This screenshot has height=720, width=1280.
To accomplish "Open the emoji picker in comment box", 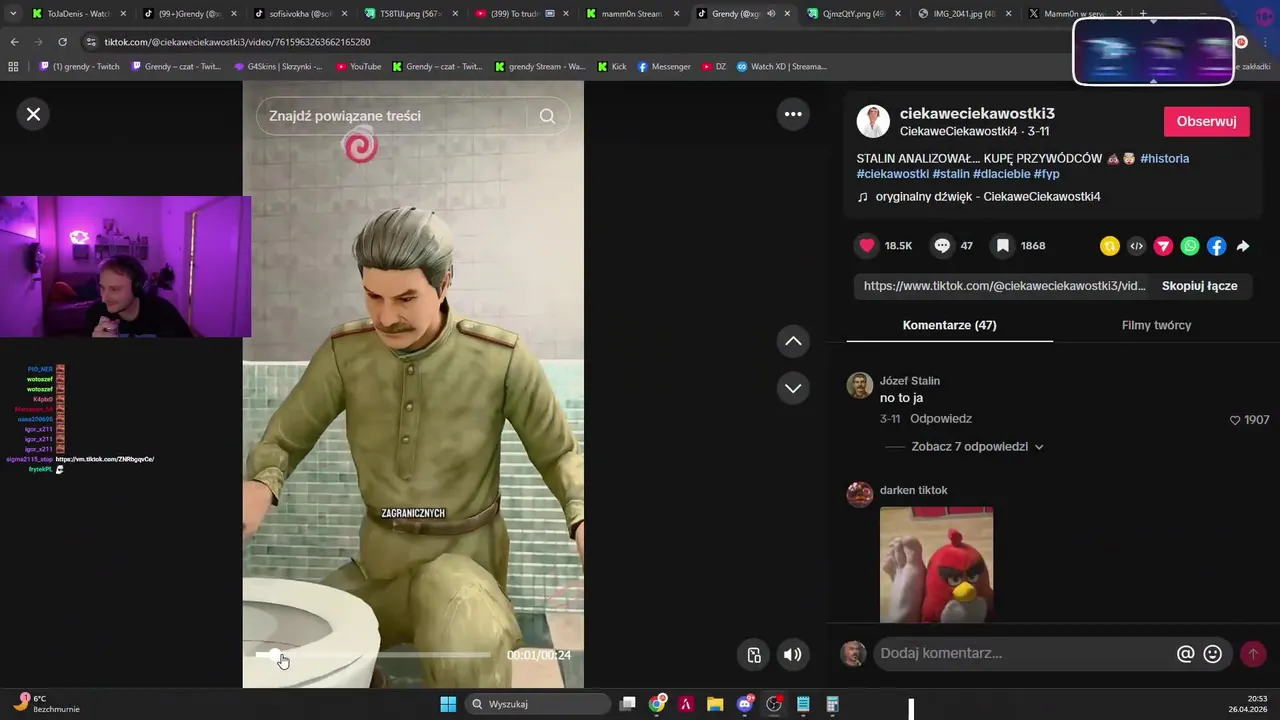I will [1212, 654].
